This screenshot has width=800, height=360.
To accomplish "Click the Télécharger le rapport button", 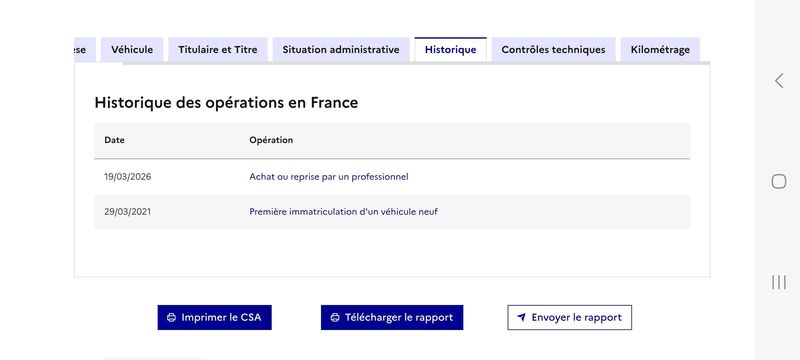I will click(x=392, y=318).
